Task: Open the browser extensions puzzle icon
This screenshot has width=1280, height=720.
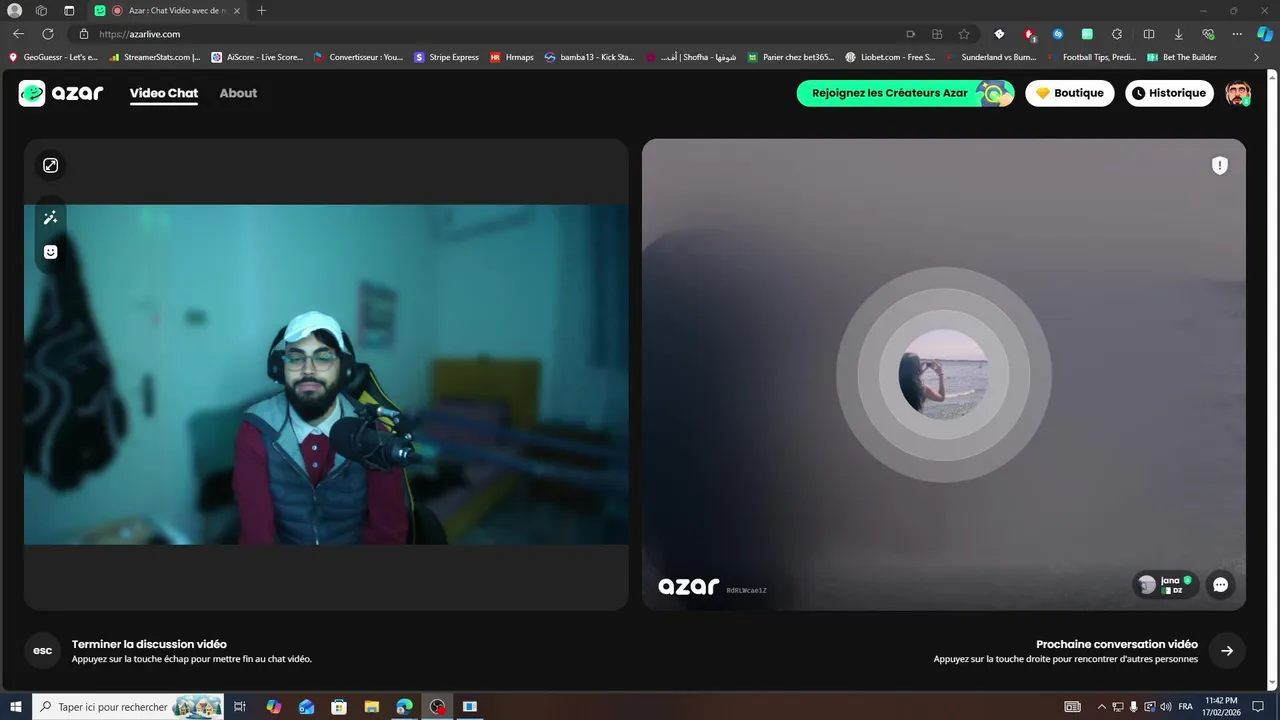Action: (1117, 34)
